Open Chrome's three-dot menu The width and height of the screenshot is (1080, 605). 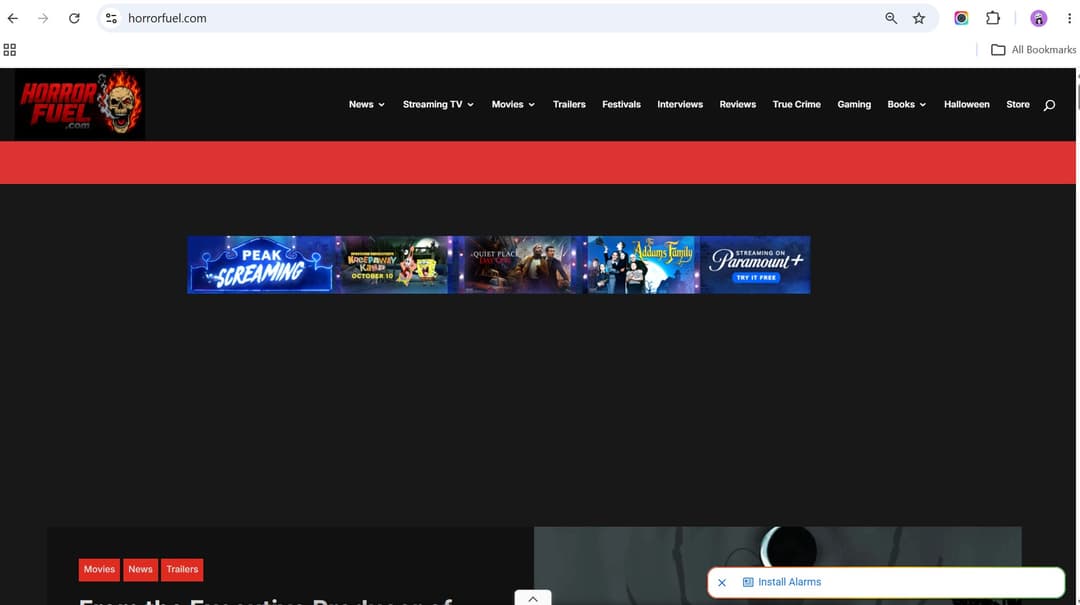pyautogui.click(x=1069, y=19)
